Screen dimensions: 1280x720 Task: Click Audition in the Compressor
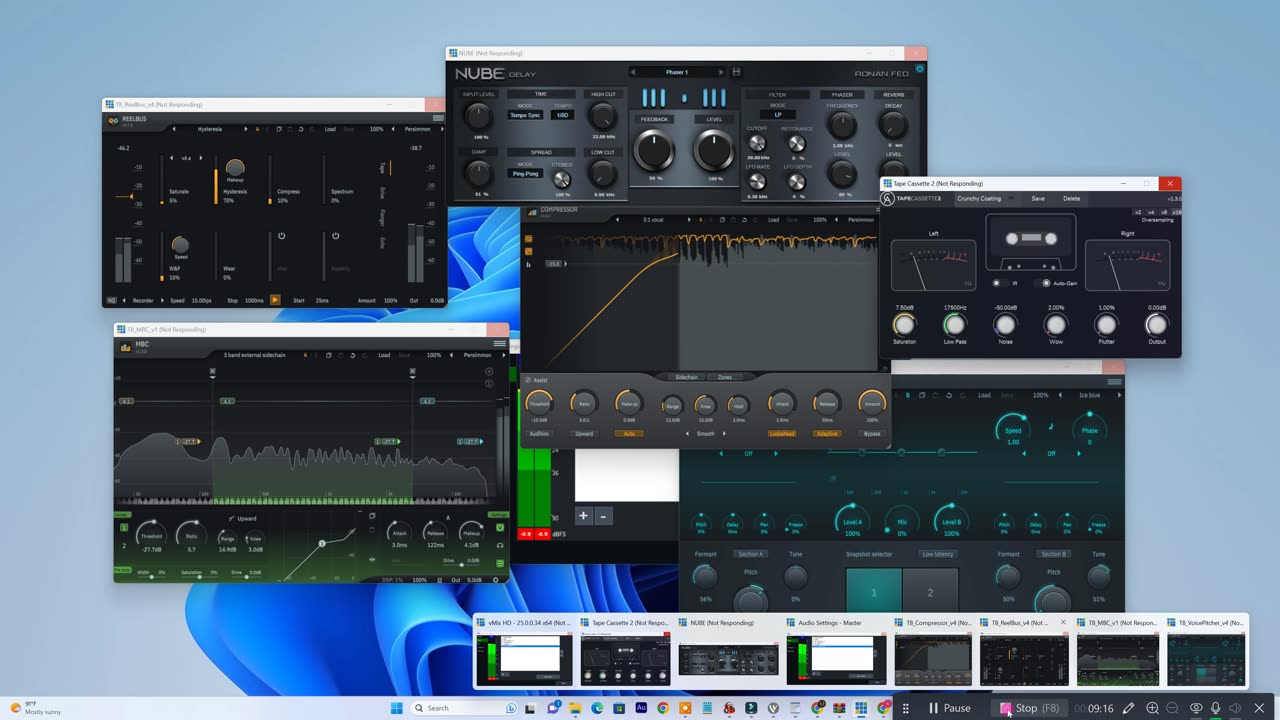539,434
